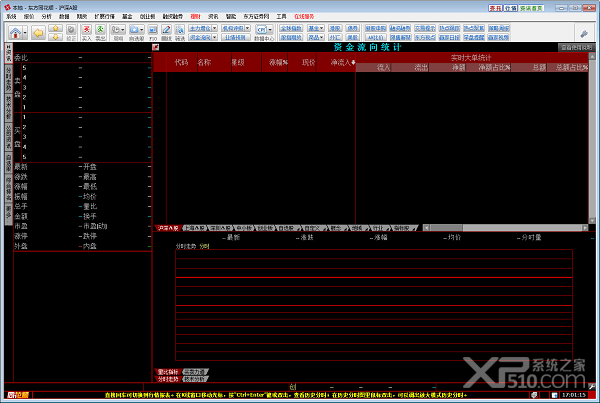
Task: Click the 港股 toolbar button
Action: coord(335,28)
